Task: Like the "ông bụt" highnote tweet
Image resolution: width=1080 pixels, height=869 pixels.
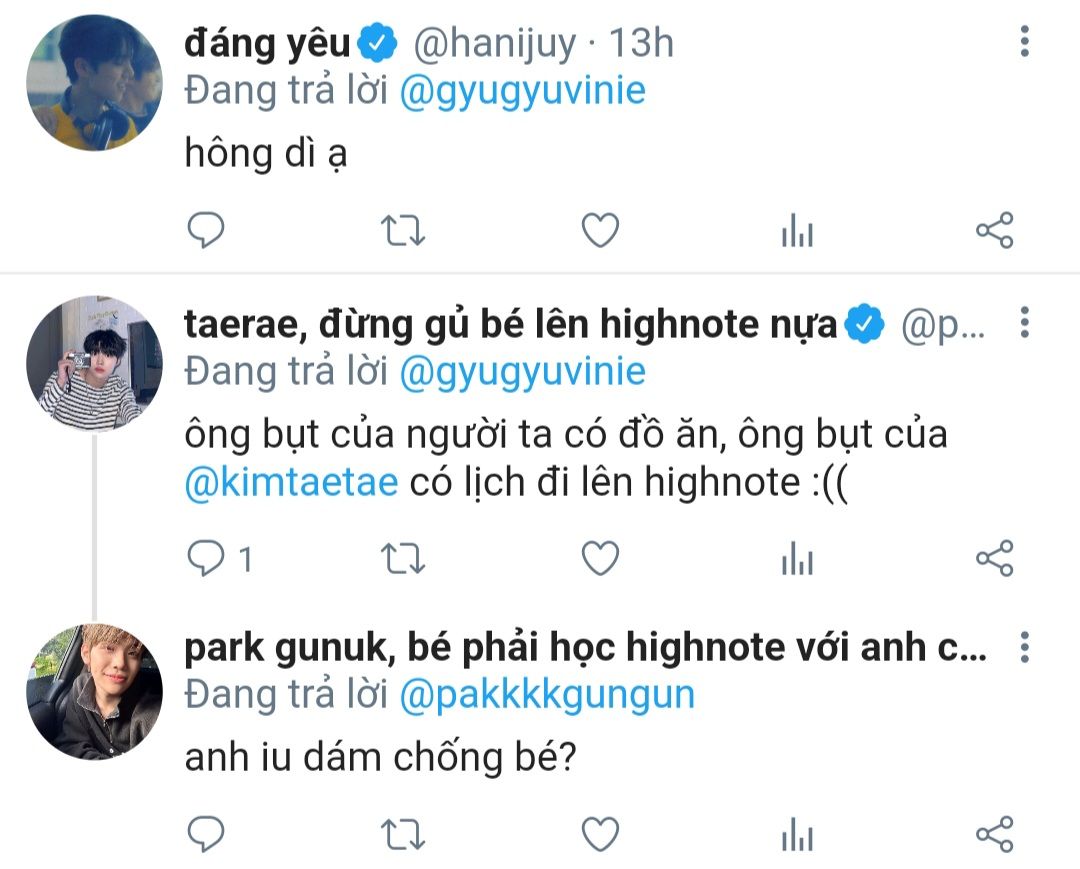Action: point(600,558)
